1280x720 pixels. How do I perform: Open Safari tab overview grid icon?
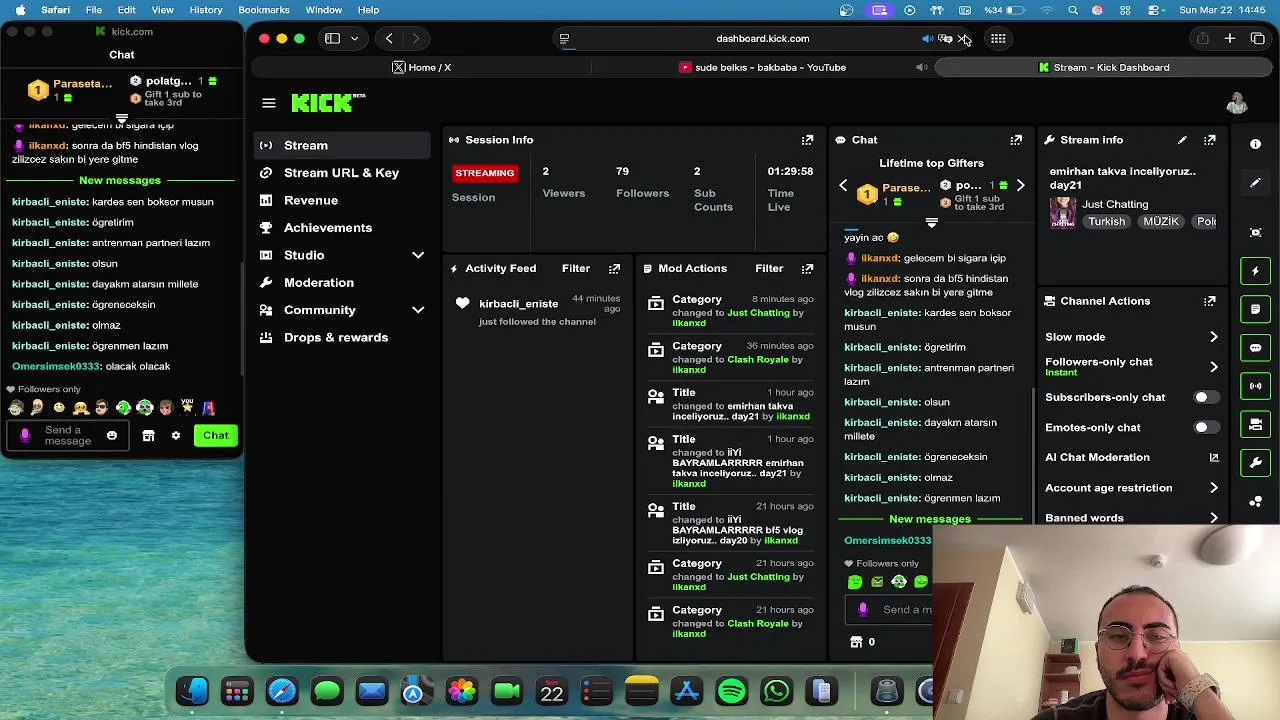998,39
